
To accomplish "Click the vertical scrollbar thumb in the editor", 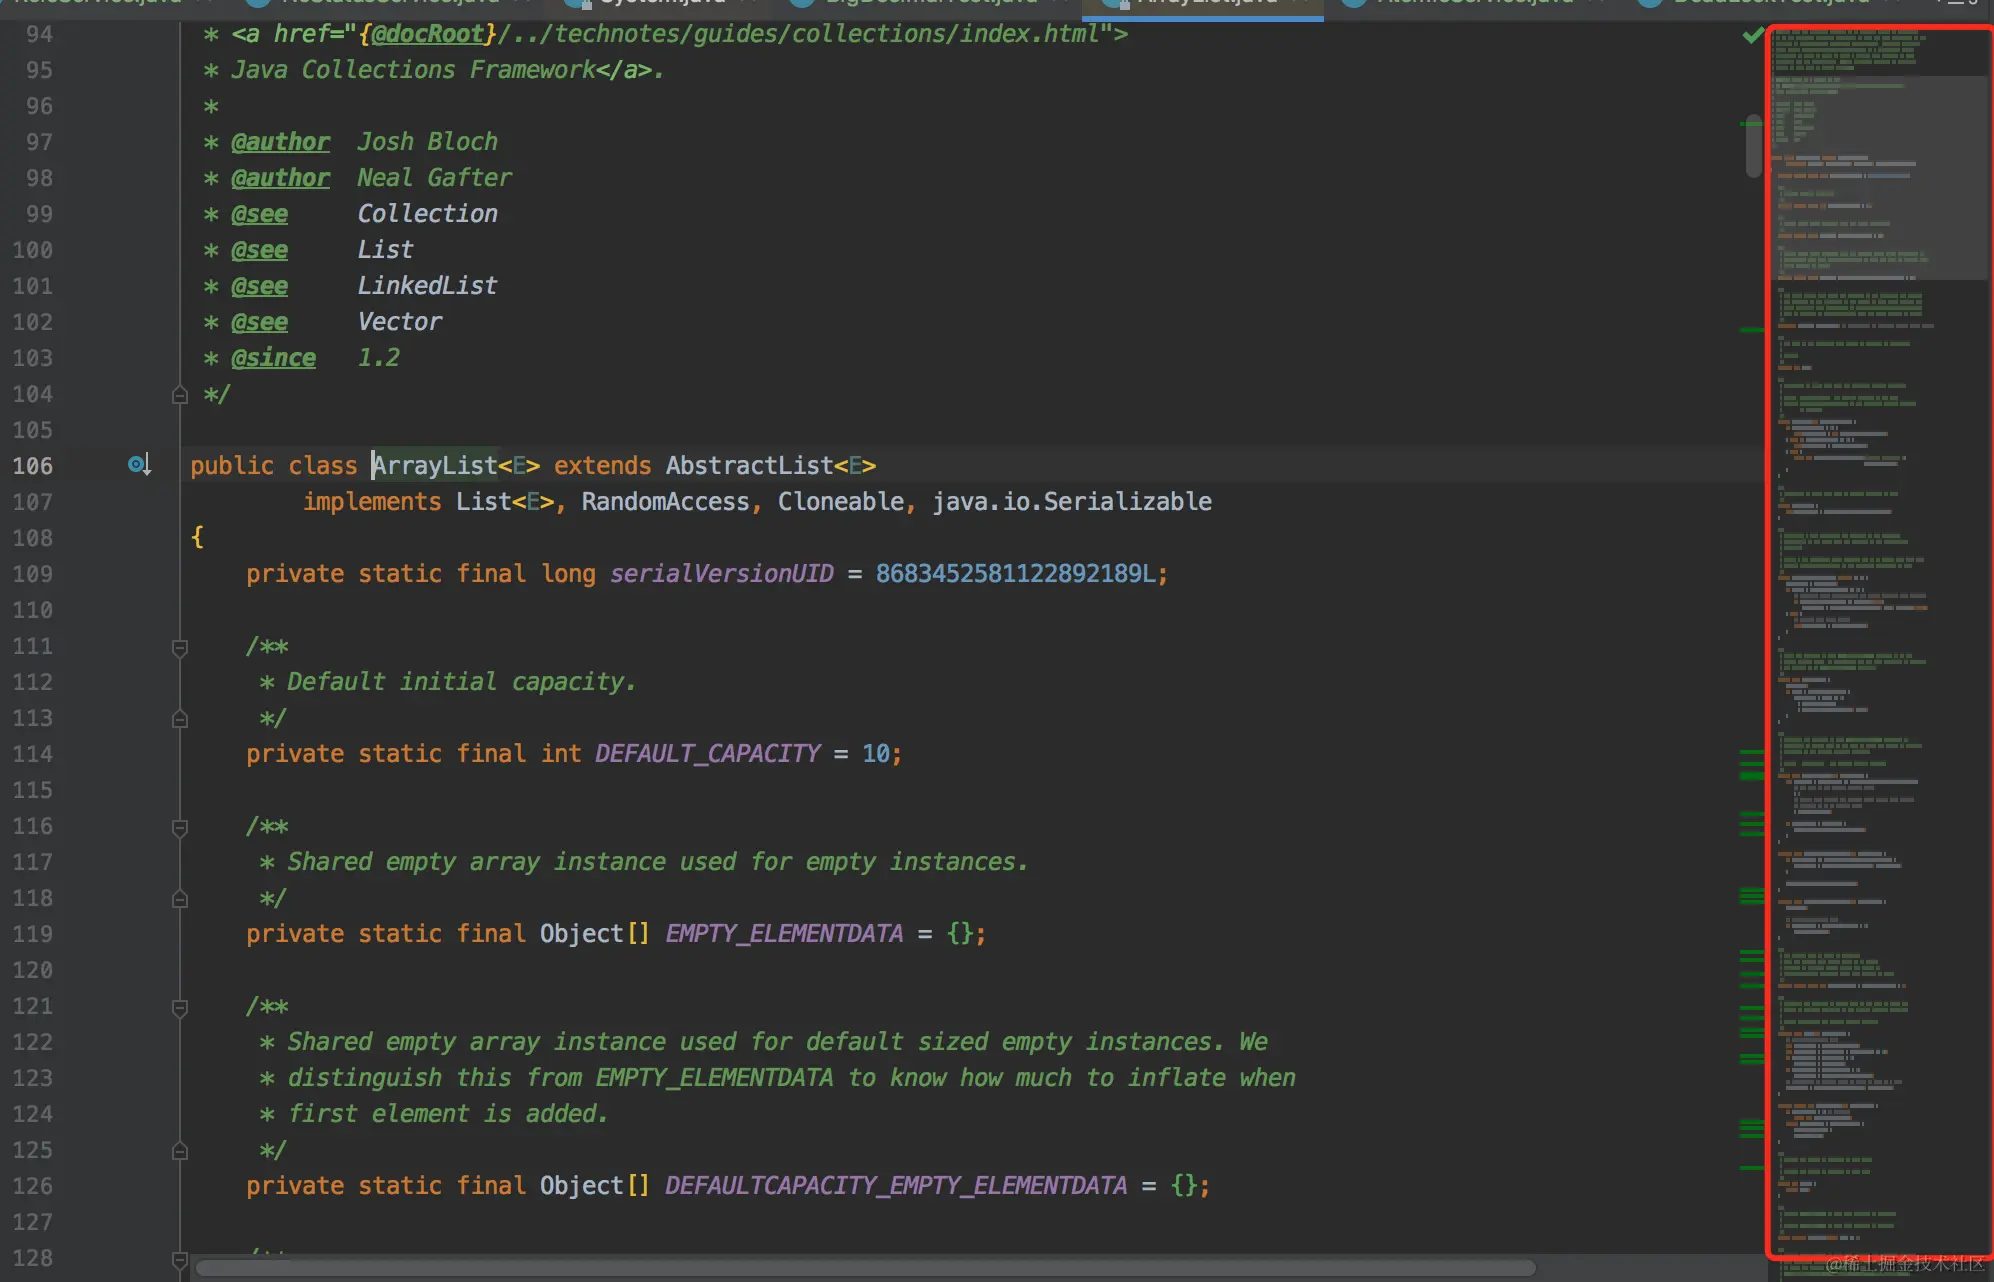I will tap(1753, 145).
